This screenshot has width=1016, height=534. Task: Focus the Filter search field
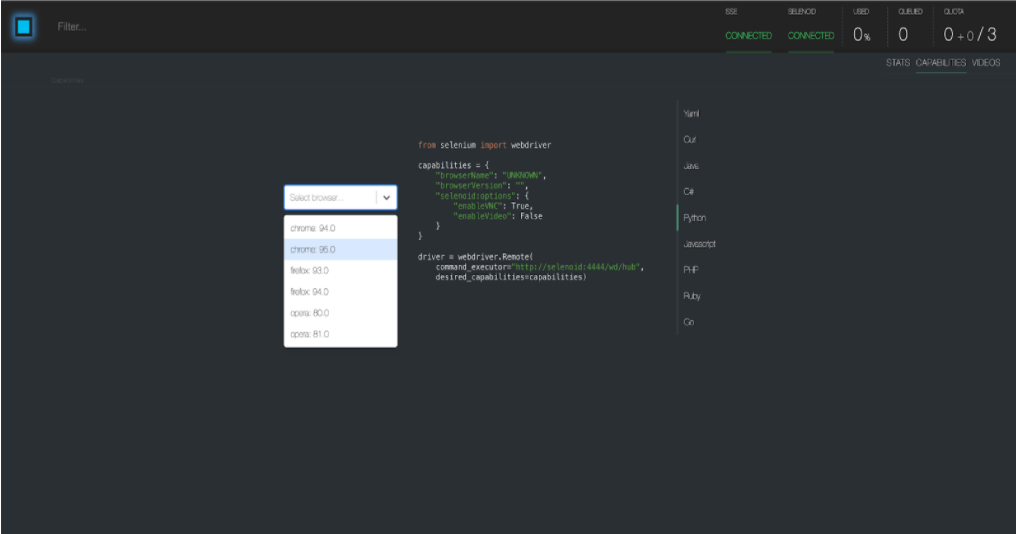coord(72,27)
